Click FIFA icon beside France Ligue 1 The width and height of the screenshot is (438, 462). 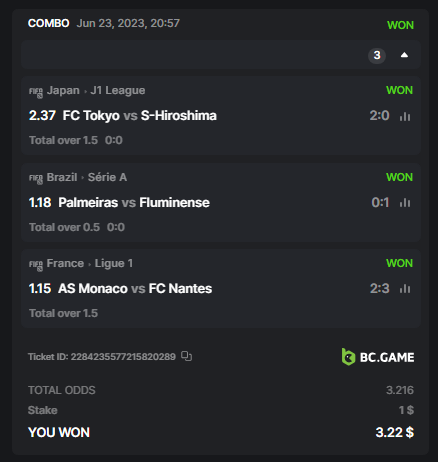point(36,265)
